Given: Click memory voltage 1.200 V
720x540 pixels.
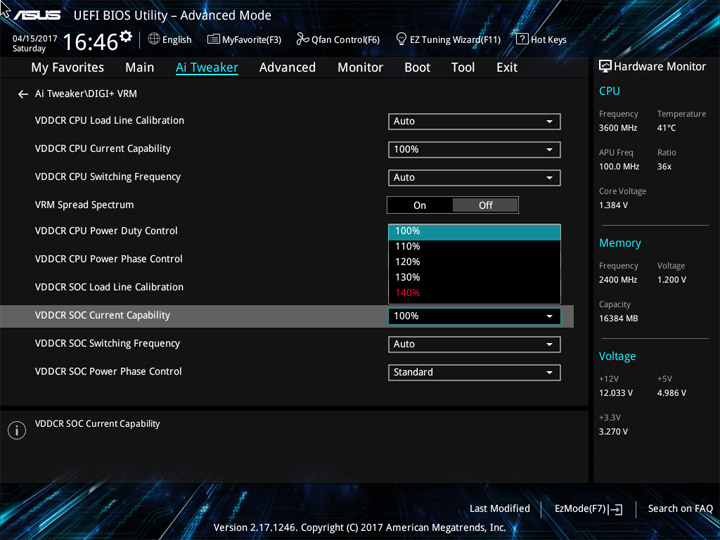Looking at the screenshot, I should click(671, 280).
